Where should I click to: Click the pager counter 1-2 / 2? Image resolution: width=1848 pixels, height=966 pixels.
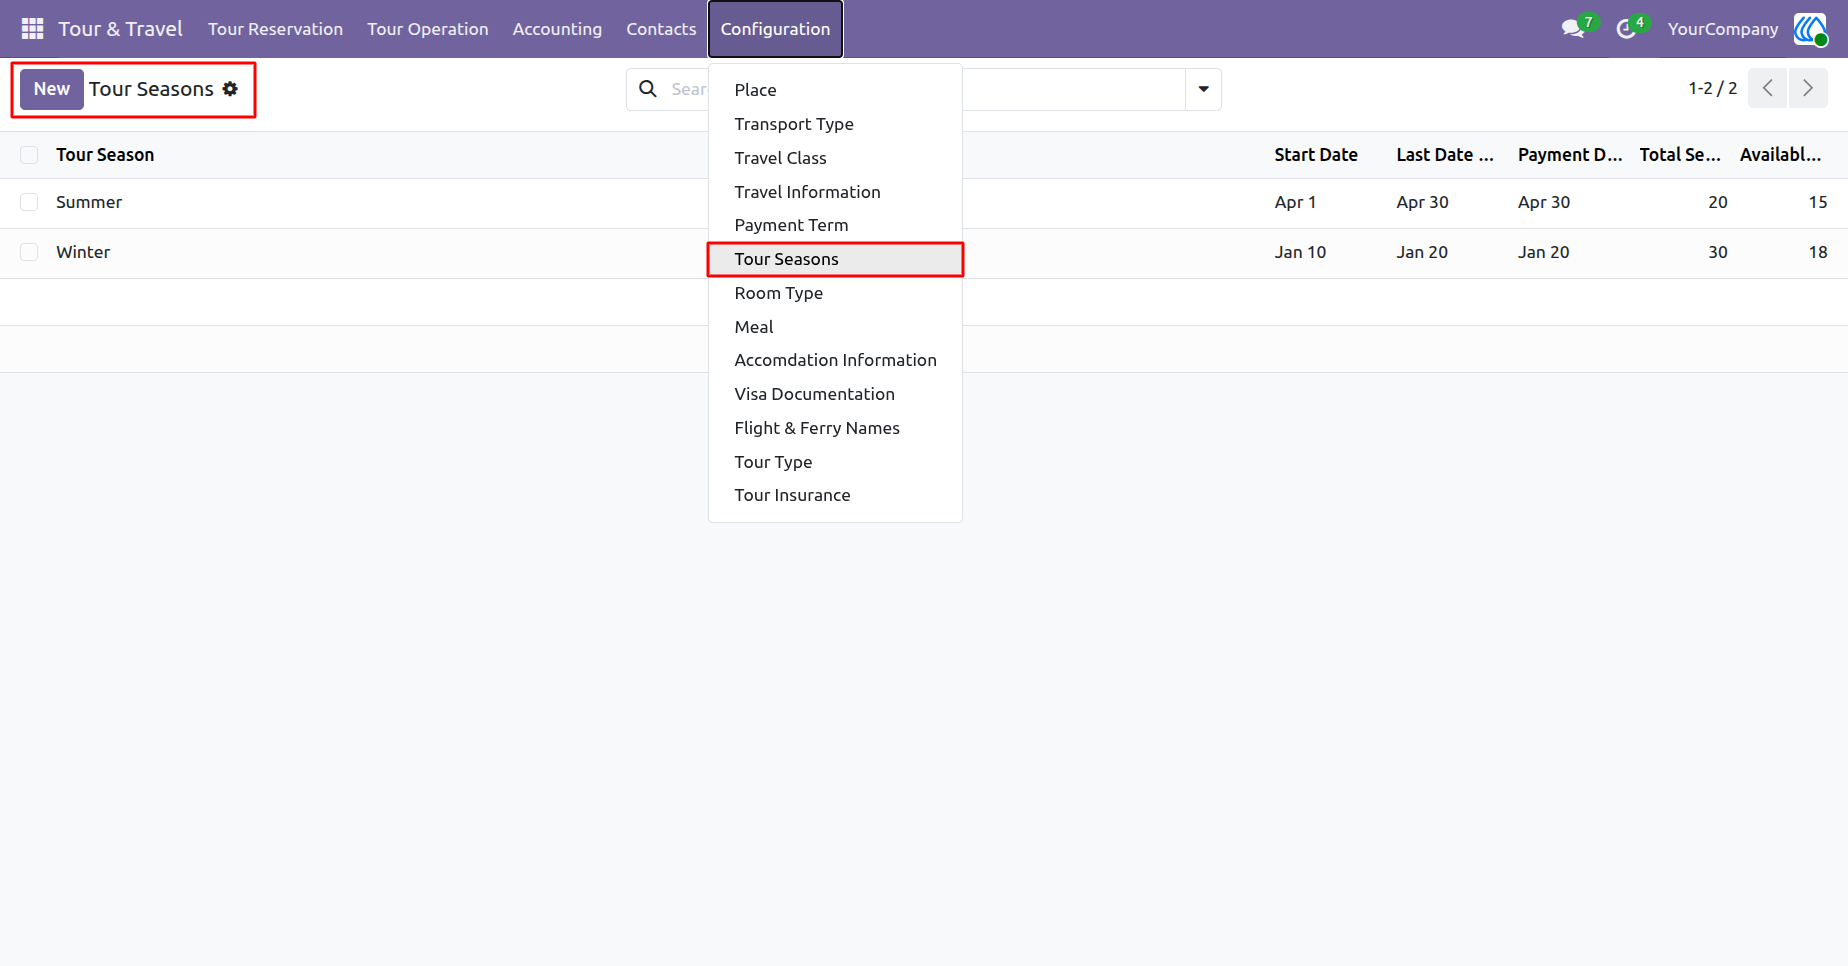click(x=1713, y=88)
